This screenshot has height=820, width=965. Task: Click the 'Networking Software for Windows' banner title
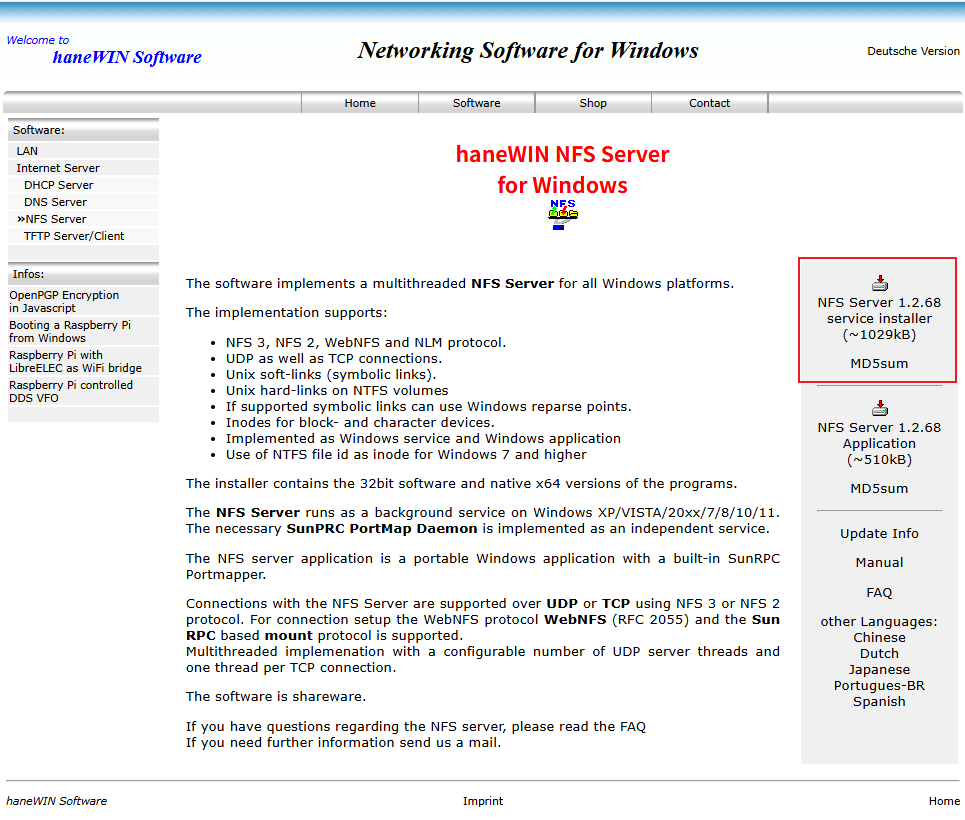point(528,50)
